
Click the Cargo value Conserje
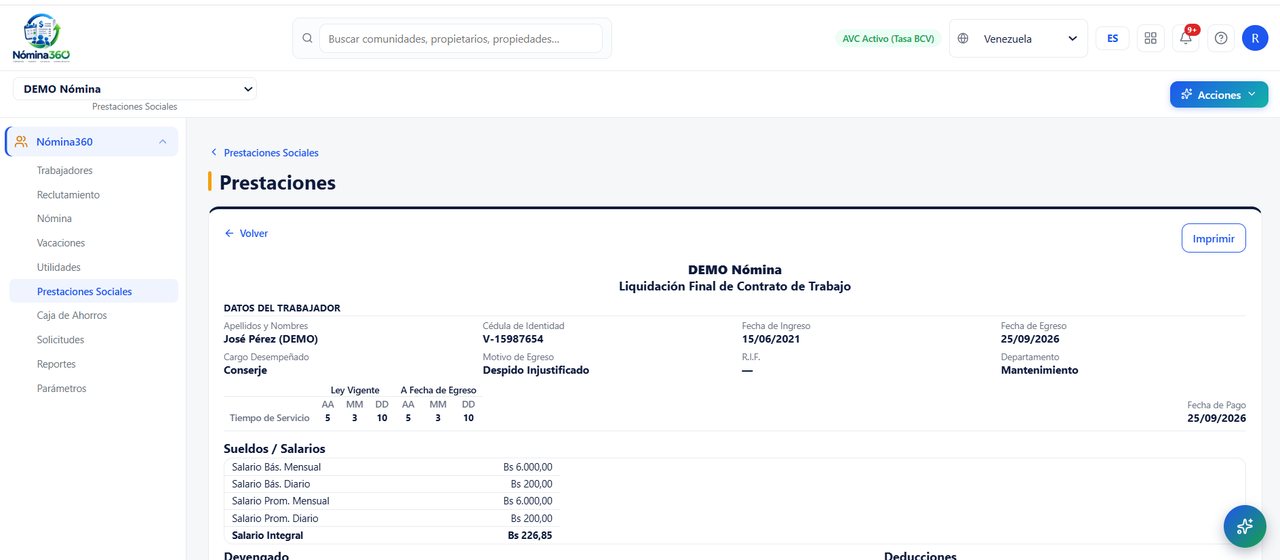[245, 370]
